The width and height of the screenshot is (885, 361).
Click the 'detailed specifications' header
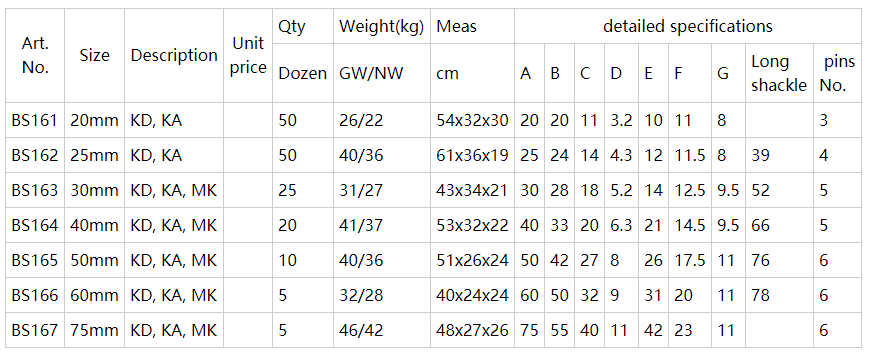687,26
